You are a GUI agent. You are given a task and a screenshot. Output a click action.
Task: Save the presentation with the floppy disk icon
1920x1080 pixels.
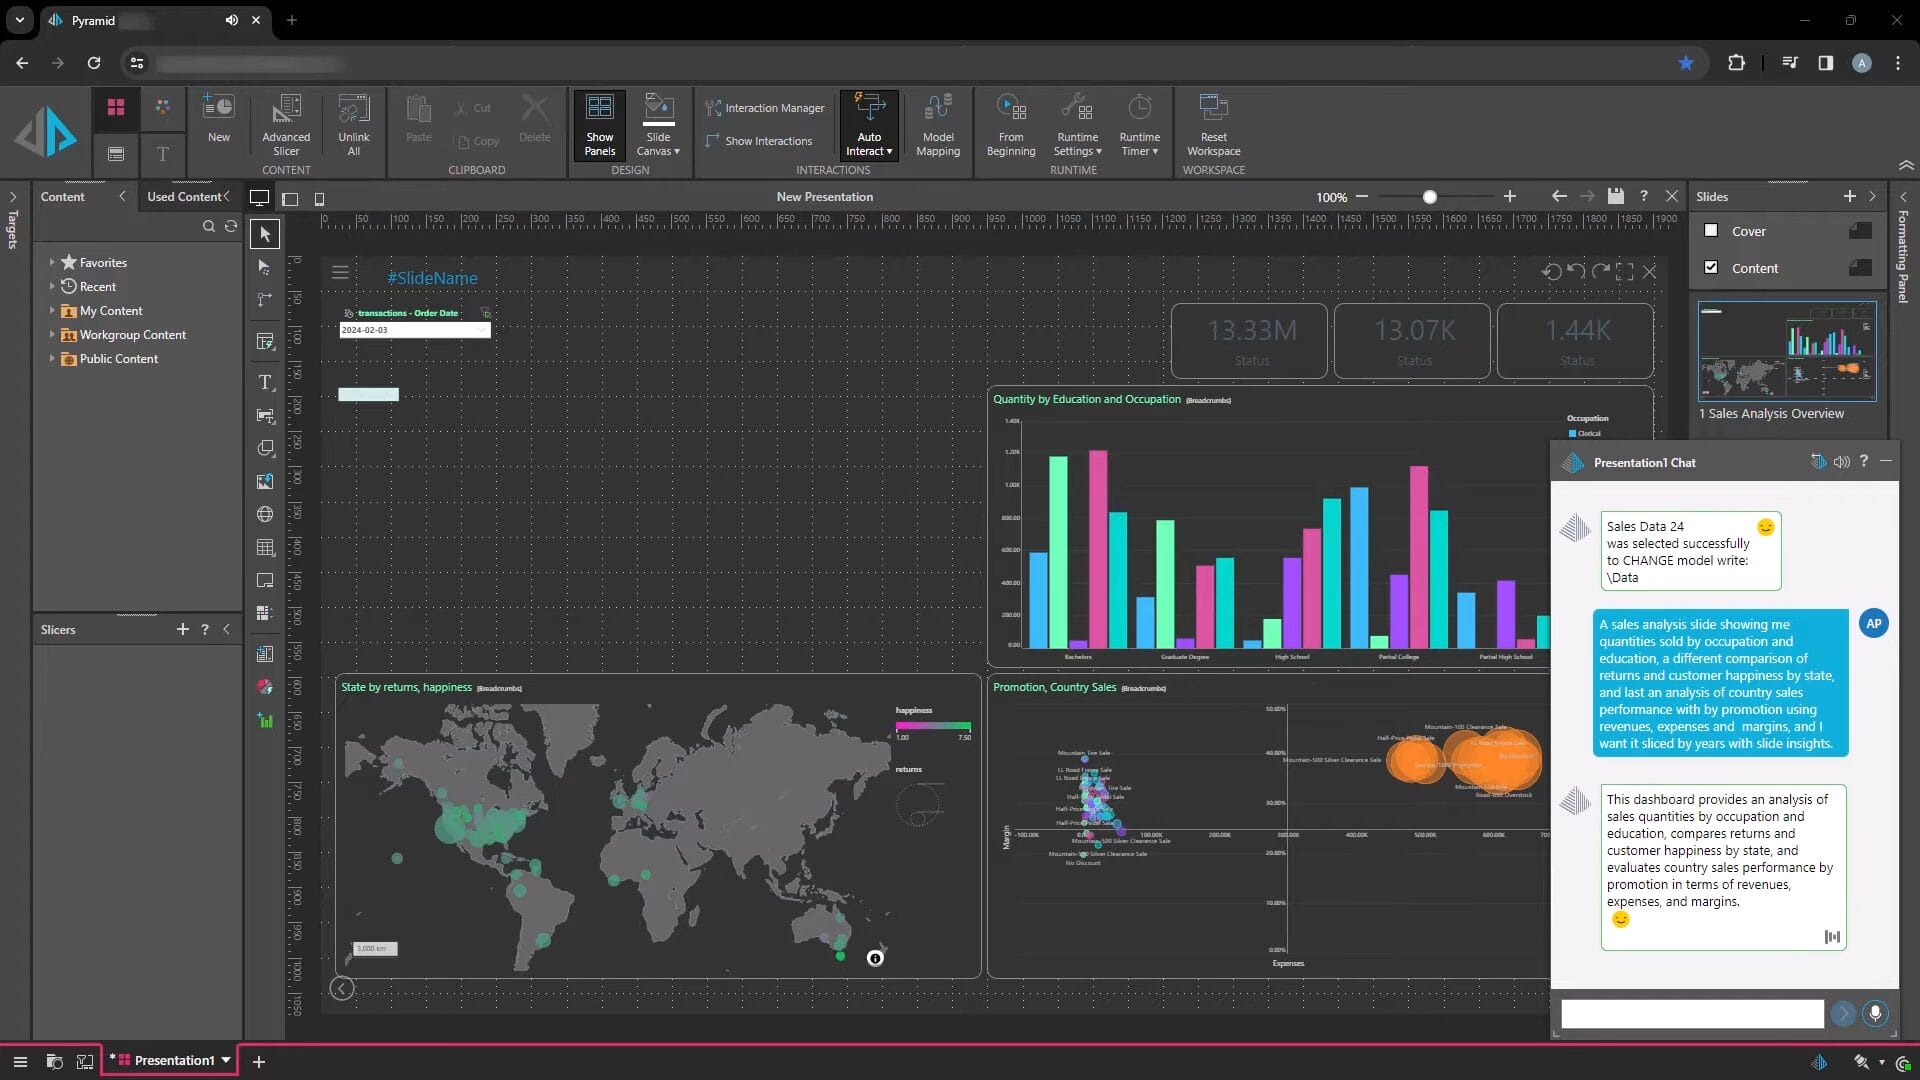[x=1615, y=196]
